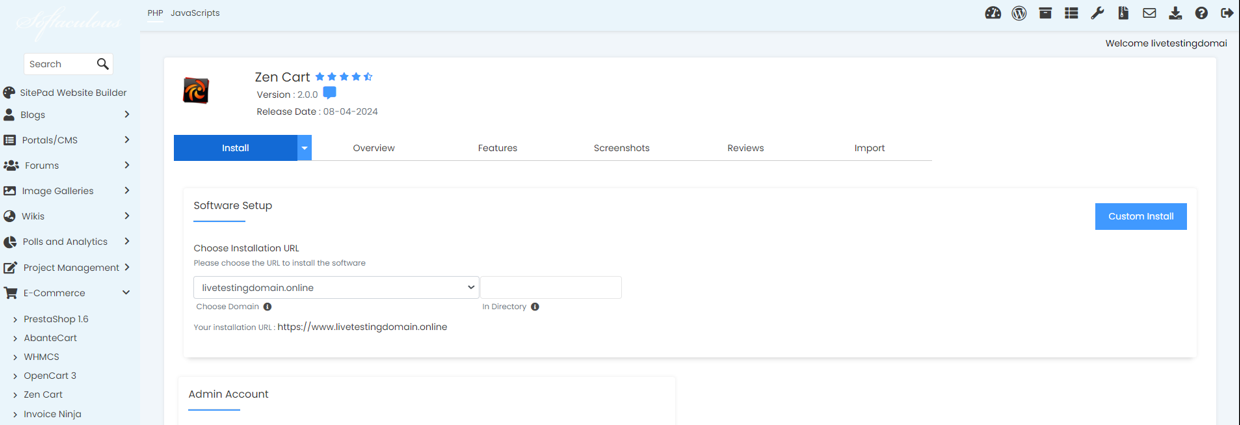
Task: Click the search magnifier icon
Action: [102, 64]
